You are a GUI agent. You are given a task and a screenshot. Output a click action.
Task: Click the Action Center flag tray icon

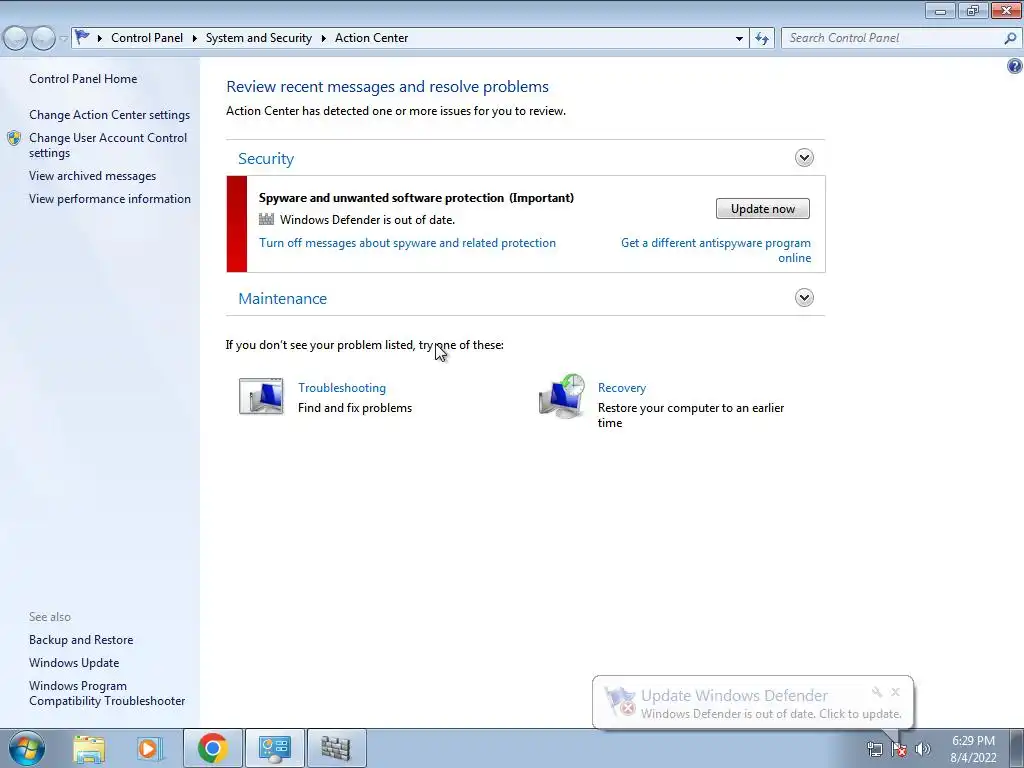point(899,749)
